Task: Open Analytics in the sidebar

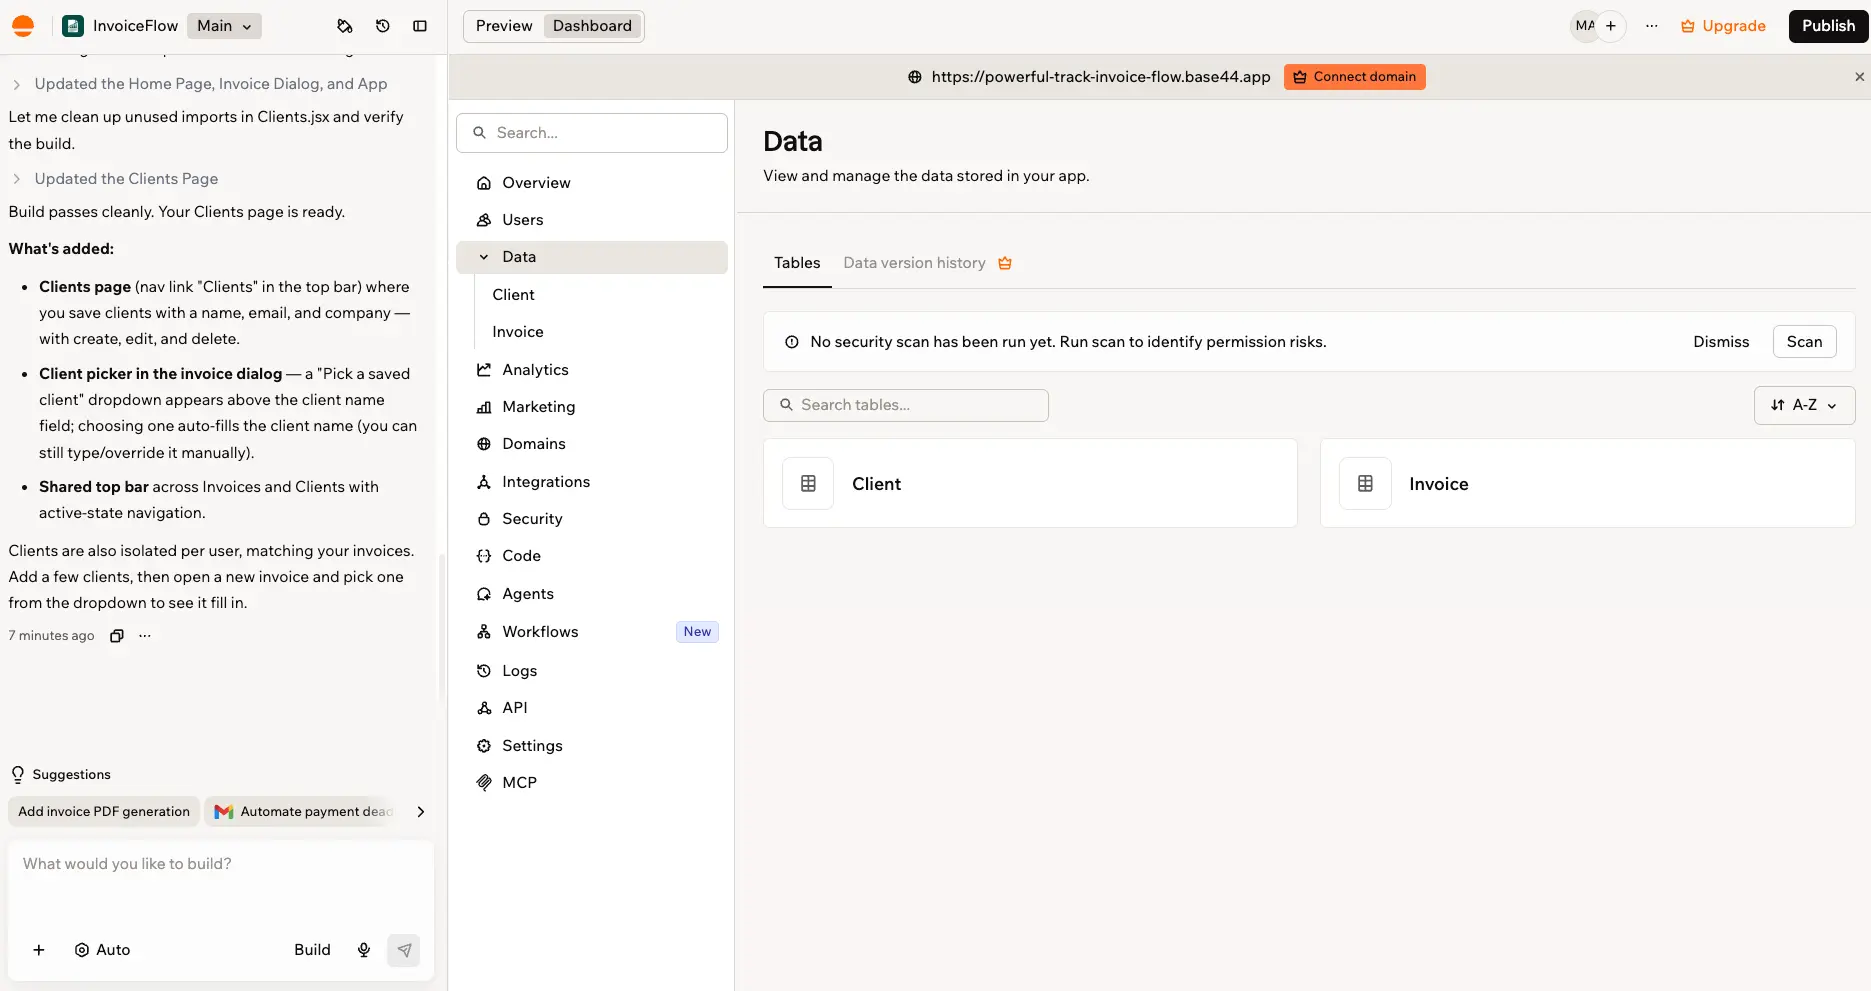Action: point(592,370)
